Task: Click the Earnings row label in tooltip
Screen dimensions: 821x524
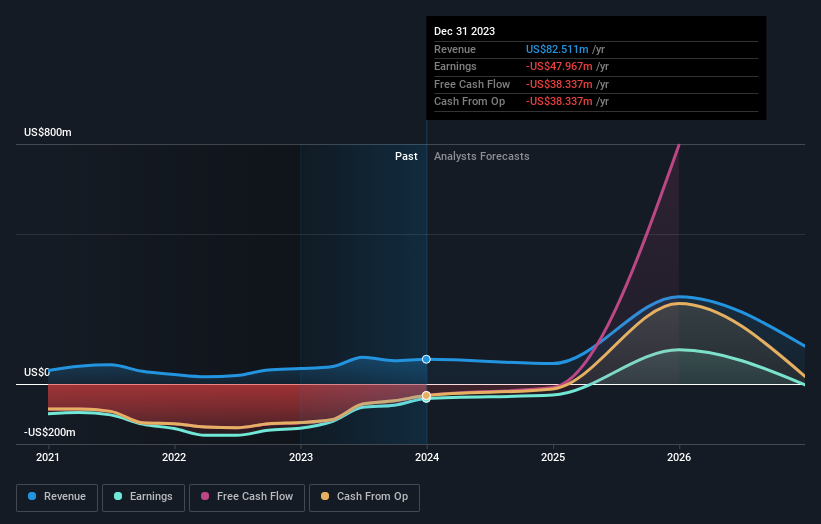Action: [x=455, y=66]
